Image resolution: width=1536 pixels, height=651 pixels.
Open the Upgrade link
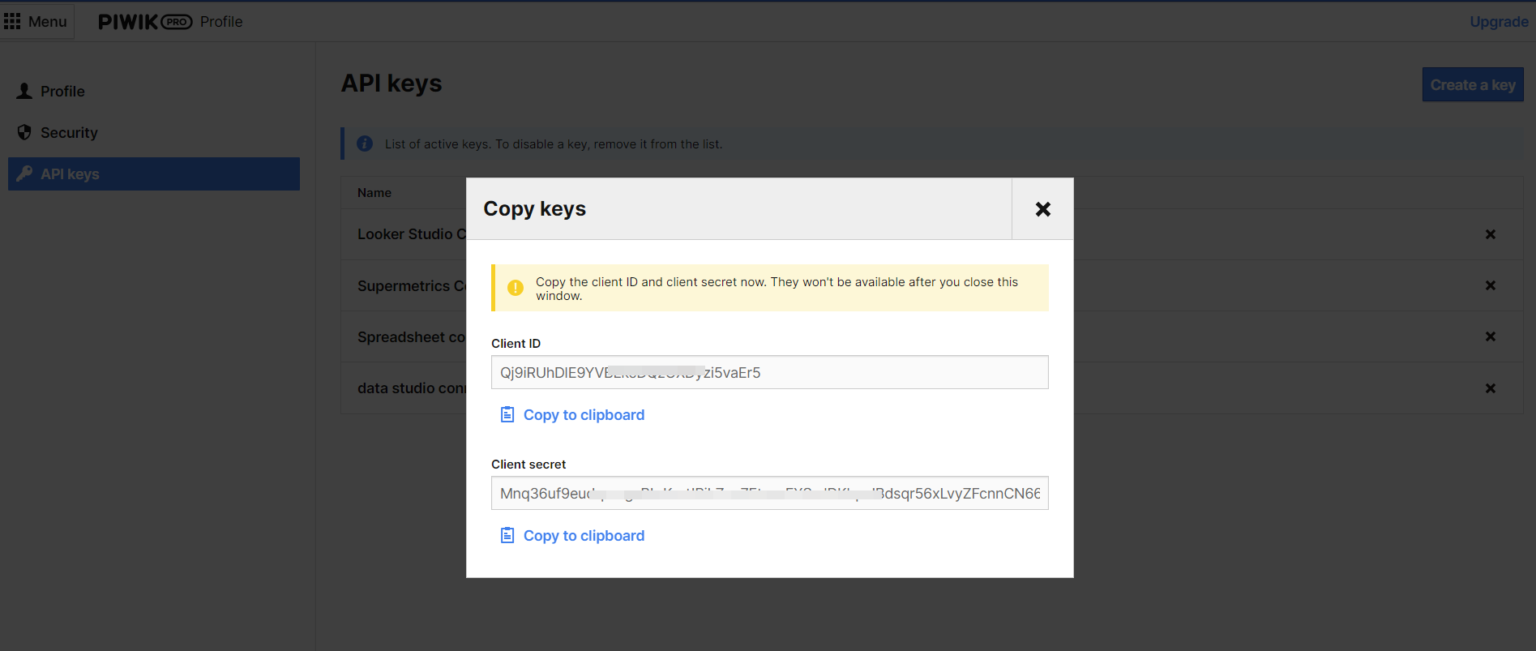tap(1498, 21)
